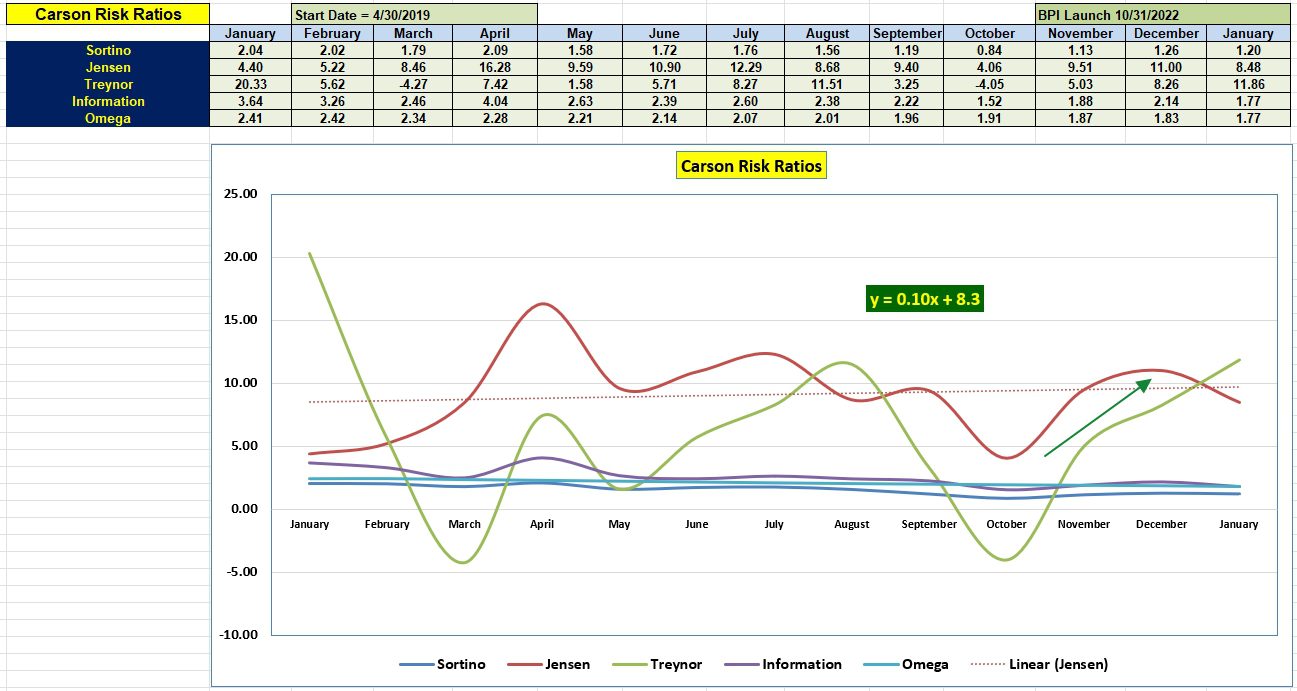This screenshot has height=691, width=1297.
Task: Select the Sortino October cell showing 0.84
Action: (x=990, y=50)
